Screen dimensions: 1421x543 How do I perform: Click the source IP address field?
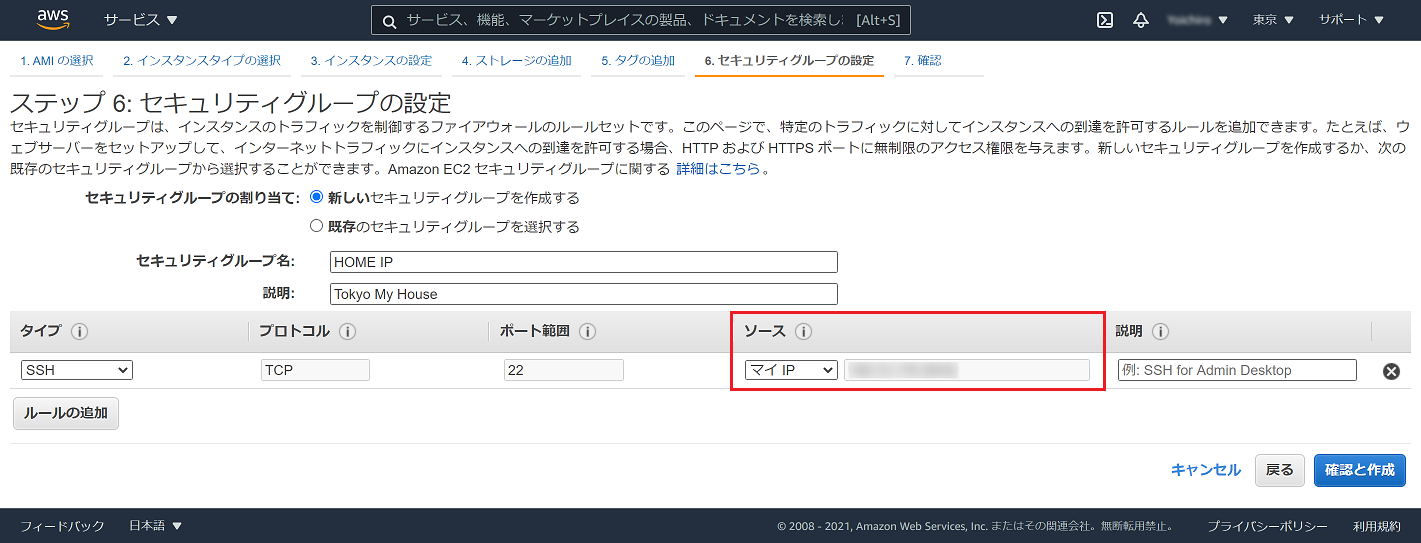pyautogui.click(x=967, y=370)
